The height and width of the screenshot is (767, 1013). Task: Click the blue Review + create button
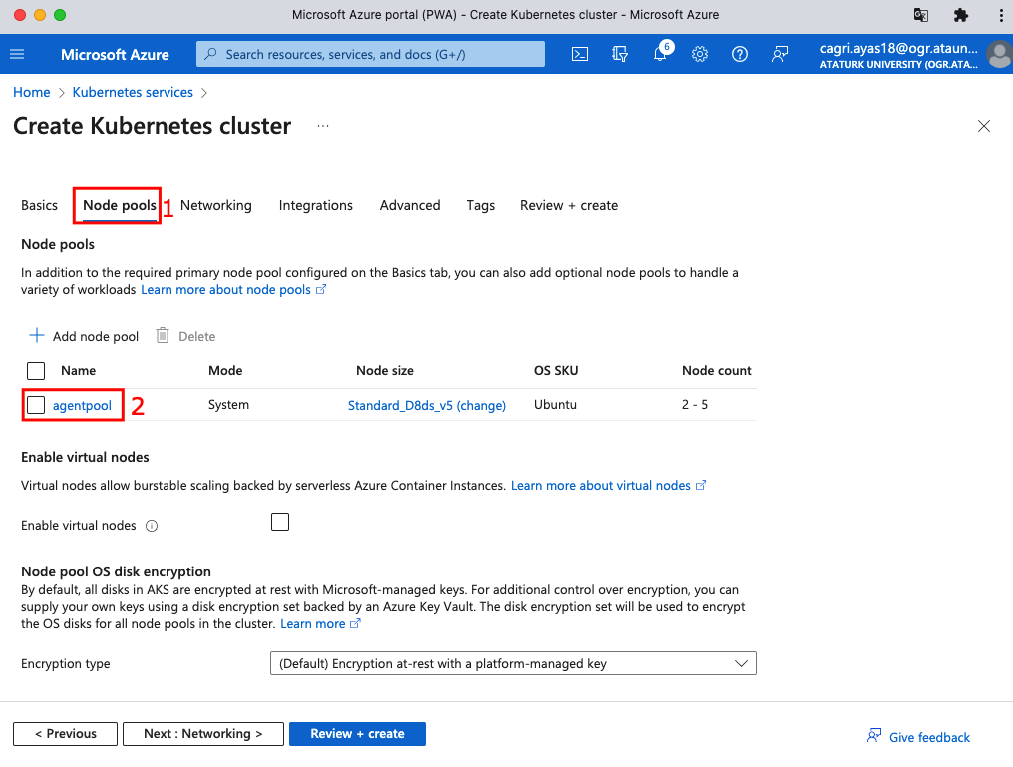pos(357,733)
